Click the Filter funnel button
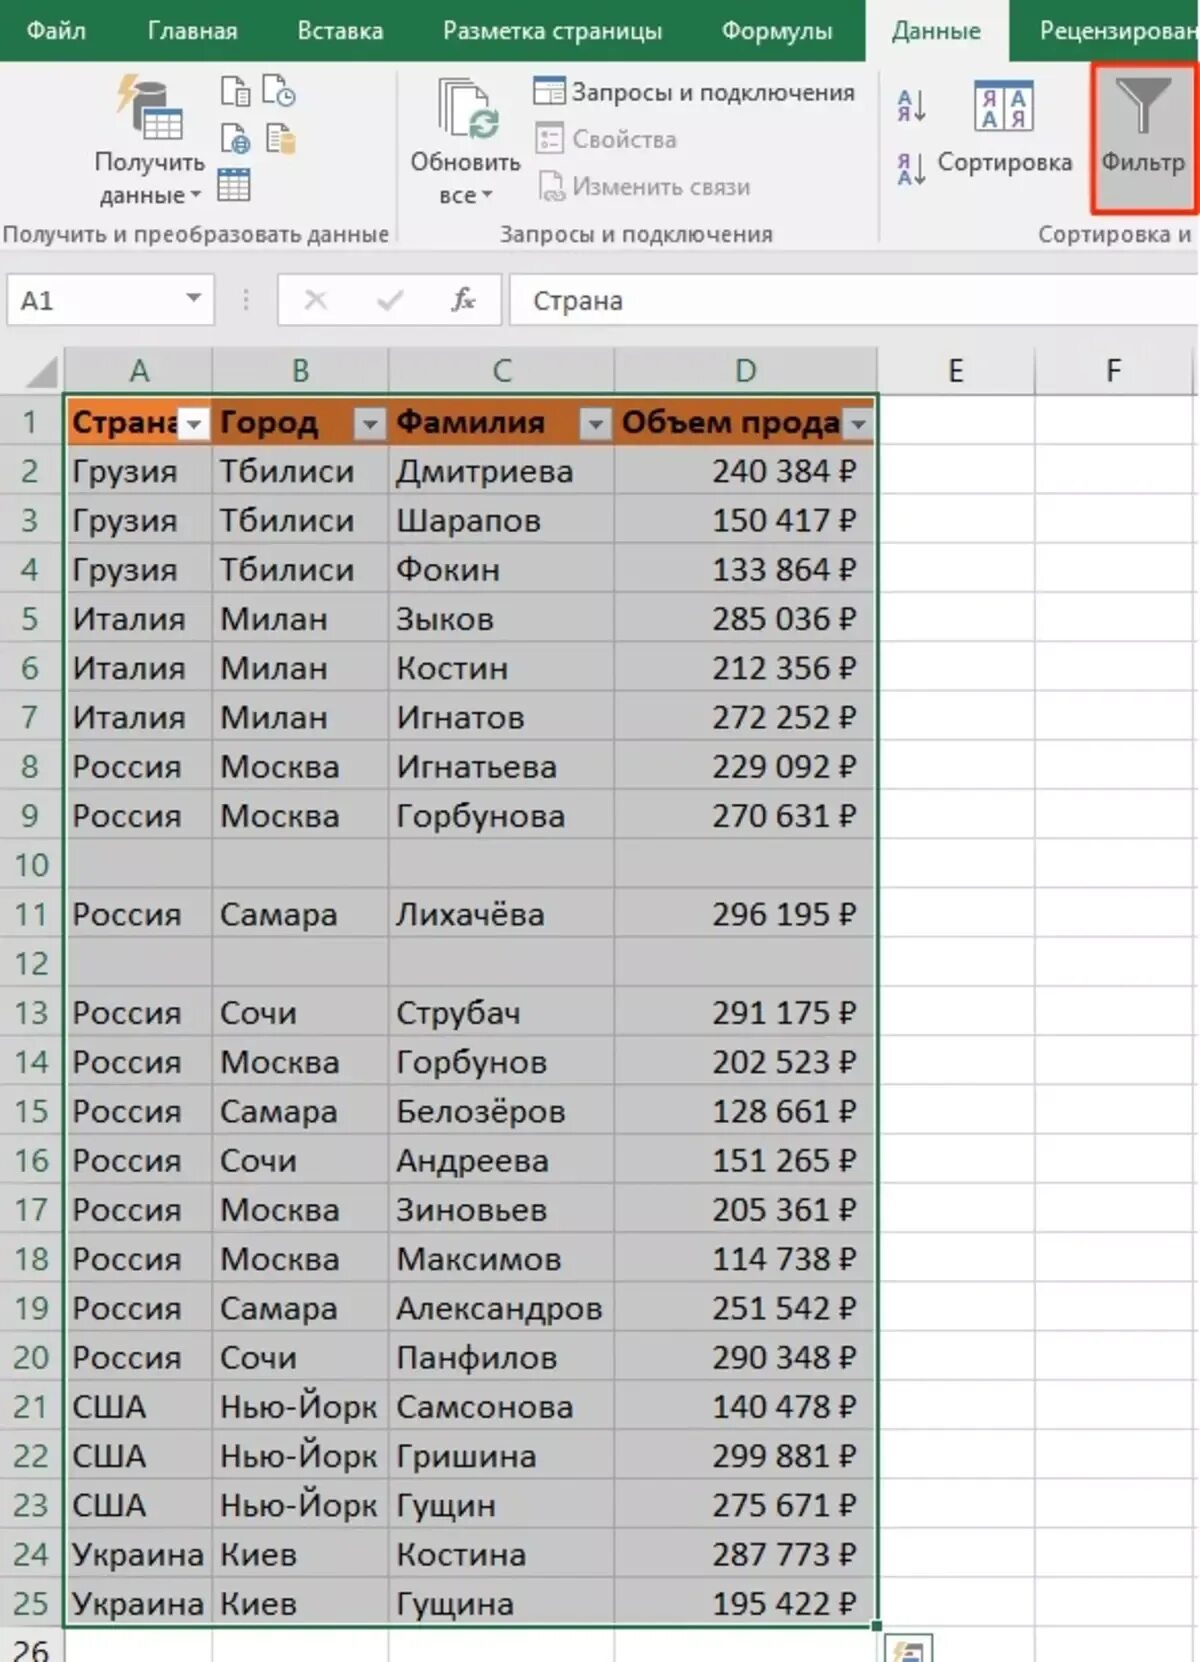 pyautogui.click(x=1143, y=138)
